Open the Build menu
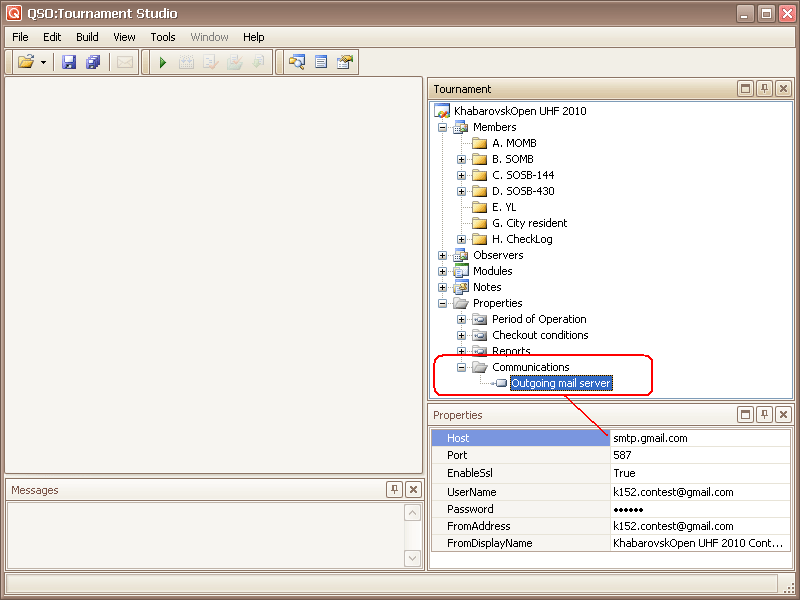Image resolution: width=800 pixels, height=600 pixels. click(x=87, y=37)
